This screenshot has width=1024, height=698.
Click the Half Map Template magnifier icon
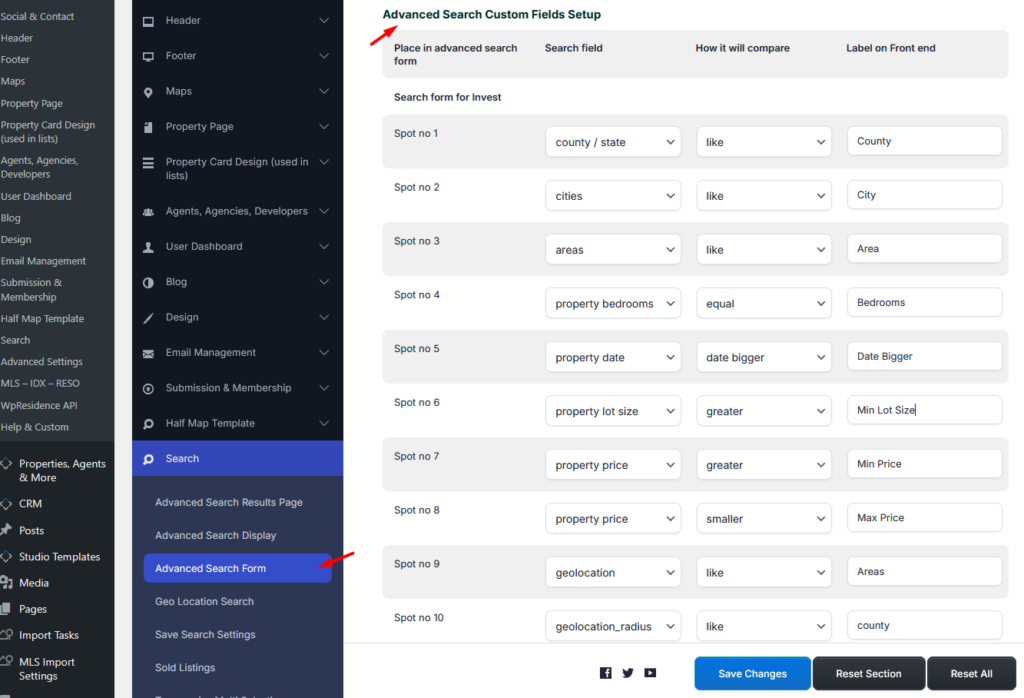point(148,424)
